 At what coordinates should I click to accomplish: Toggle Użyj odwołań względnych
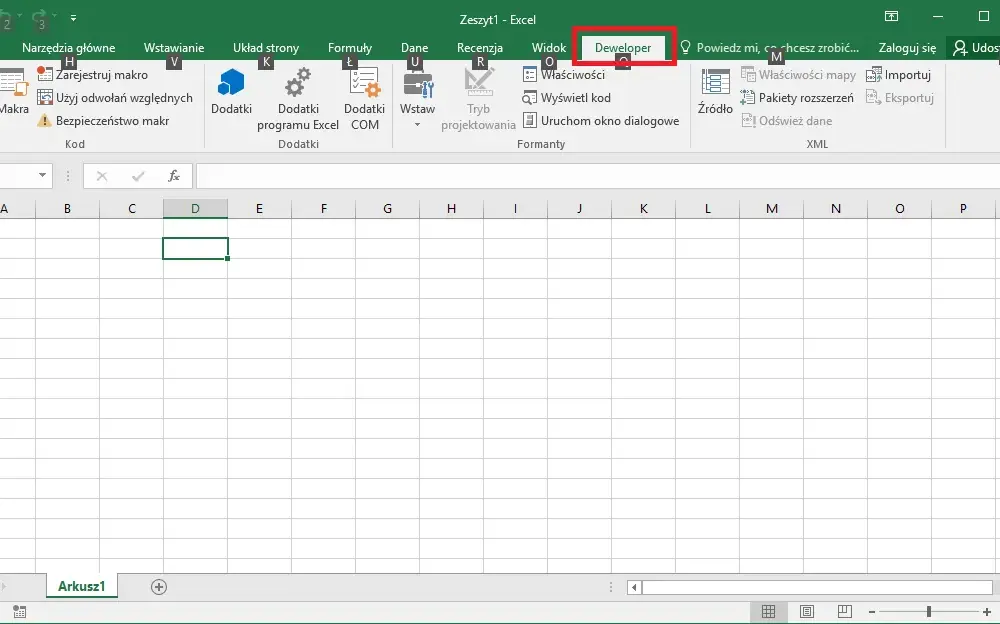click(x=115, y=98)
